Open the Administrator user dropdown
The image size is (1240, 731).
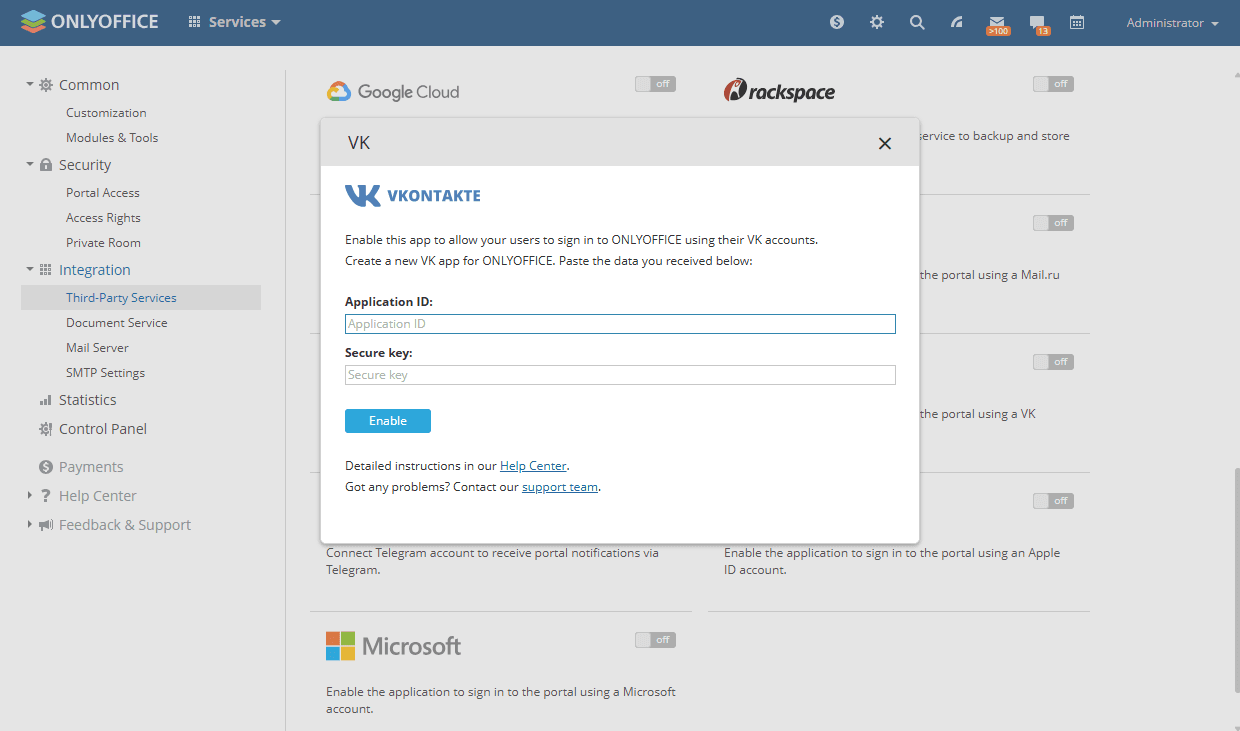coord(1172,23)
